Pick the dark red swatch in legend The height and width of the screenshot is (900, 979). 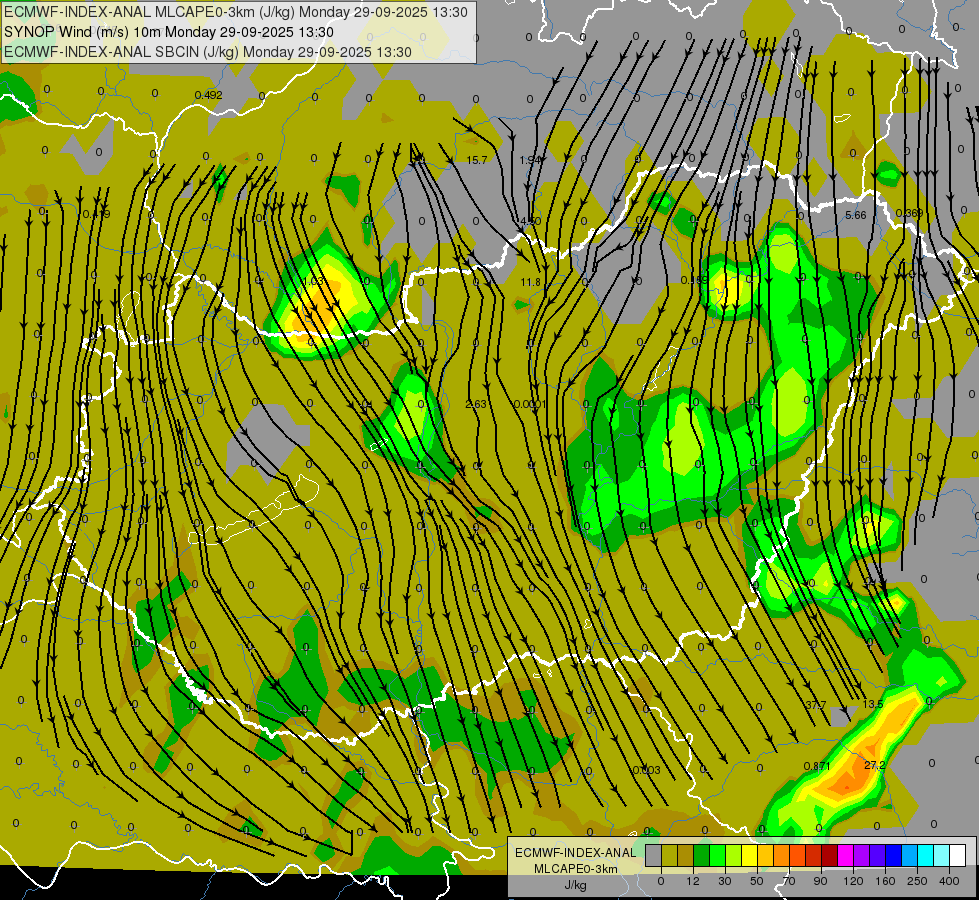[829, 855]
